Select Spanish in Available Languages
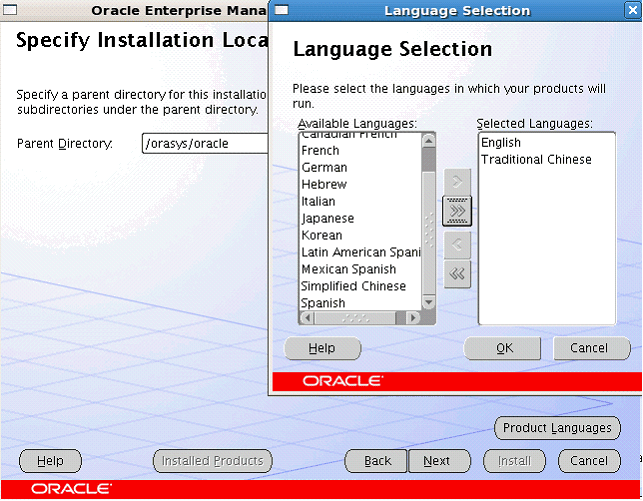The width and height of the screenshot is (643, 501). tap(360, 303)
